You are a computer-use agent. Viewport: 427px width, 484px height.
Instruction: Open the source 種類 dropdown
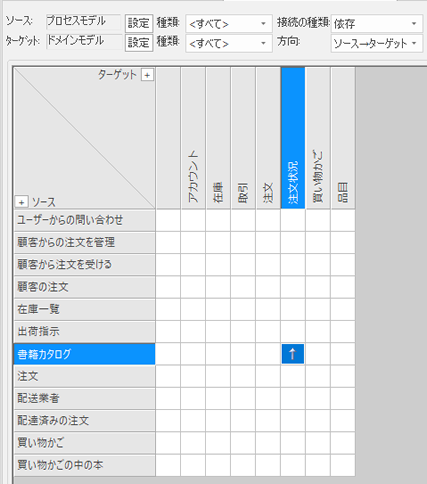[229, 24]
